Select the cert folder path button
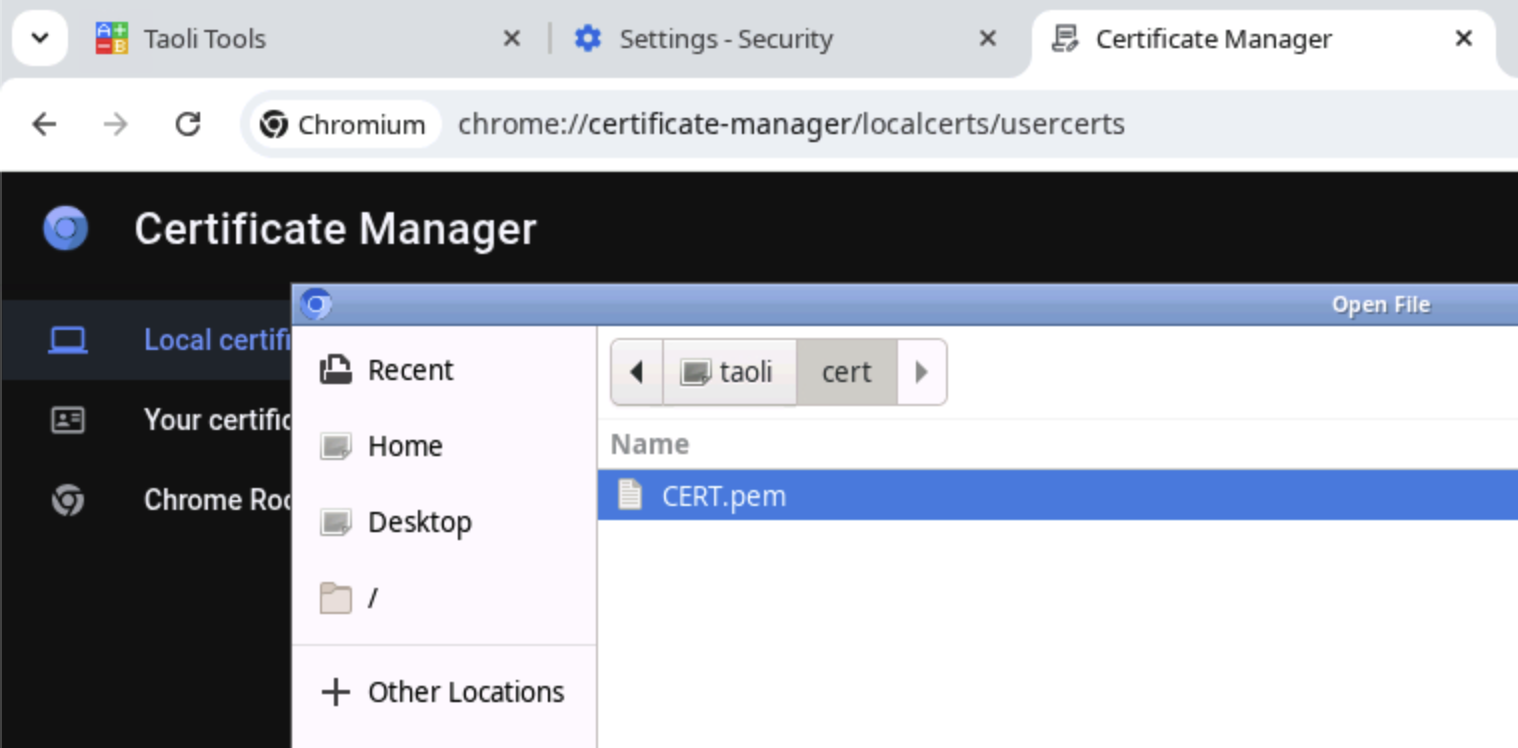The height and width of the screenshot is (748, 1518). pyautogui.click(x=846, y=372)
